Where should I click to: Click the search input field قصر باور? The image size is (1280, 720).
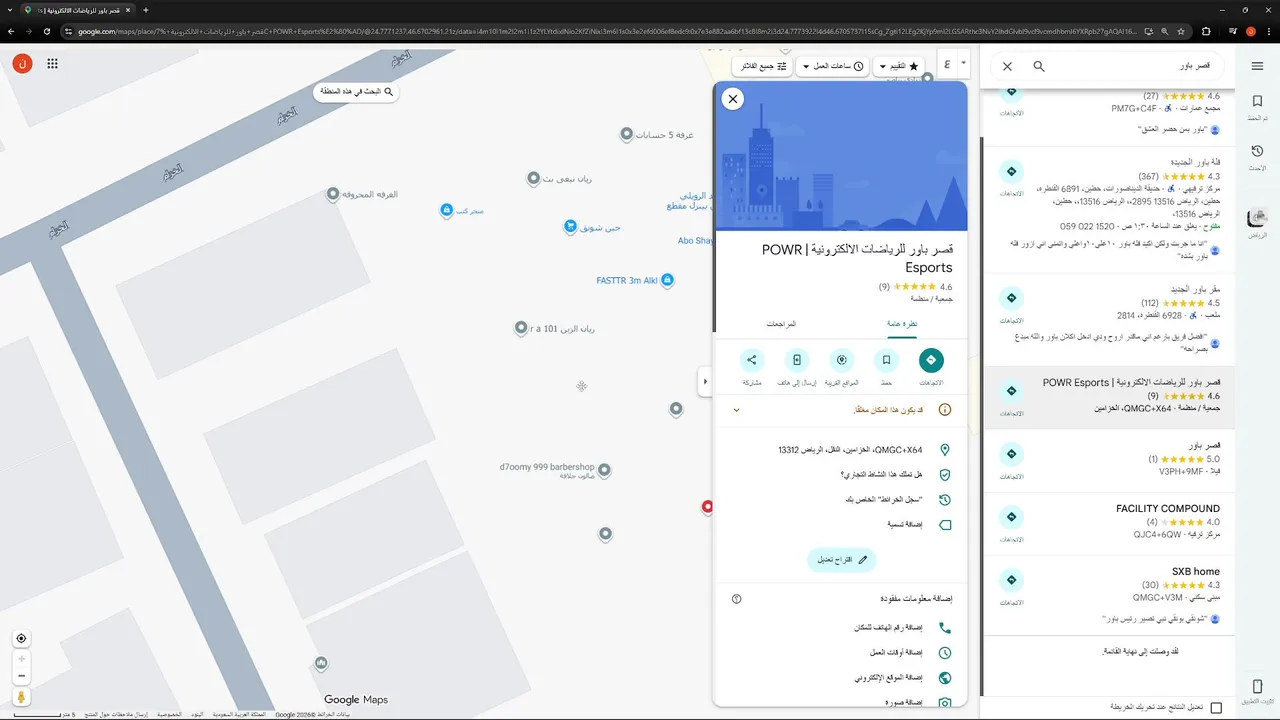click(x=1135, y=66)
